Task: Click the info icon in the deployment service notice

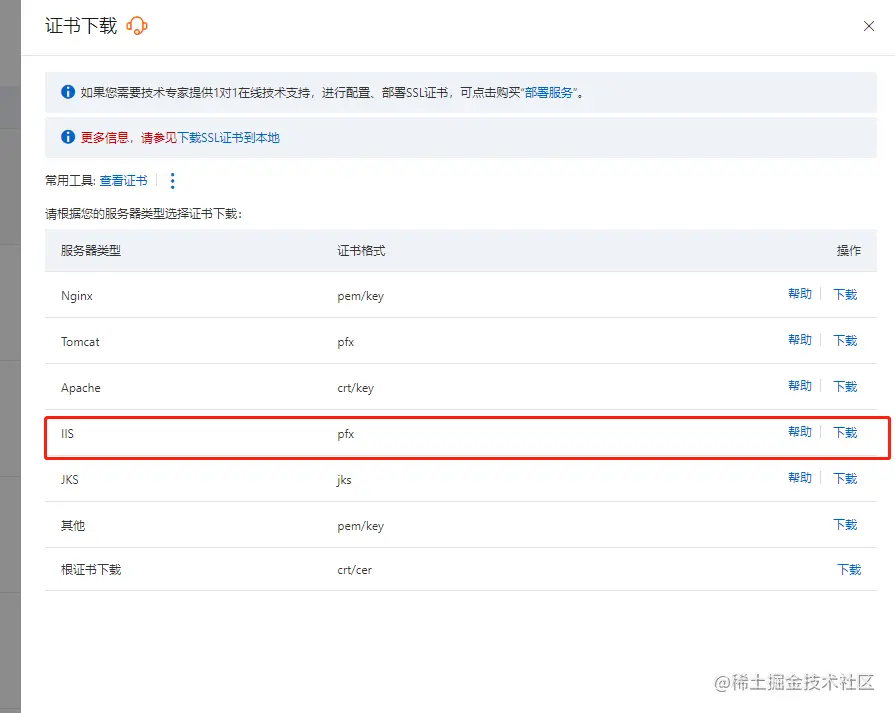Action: tap(66, 91)
